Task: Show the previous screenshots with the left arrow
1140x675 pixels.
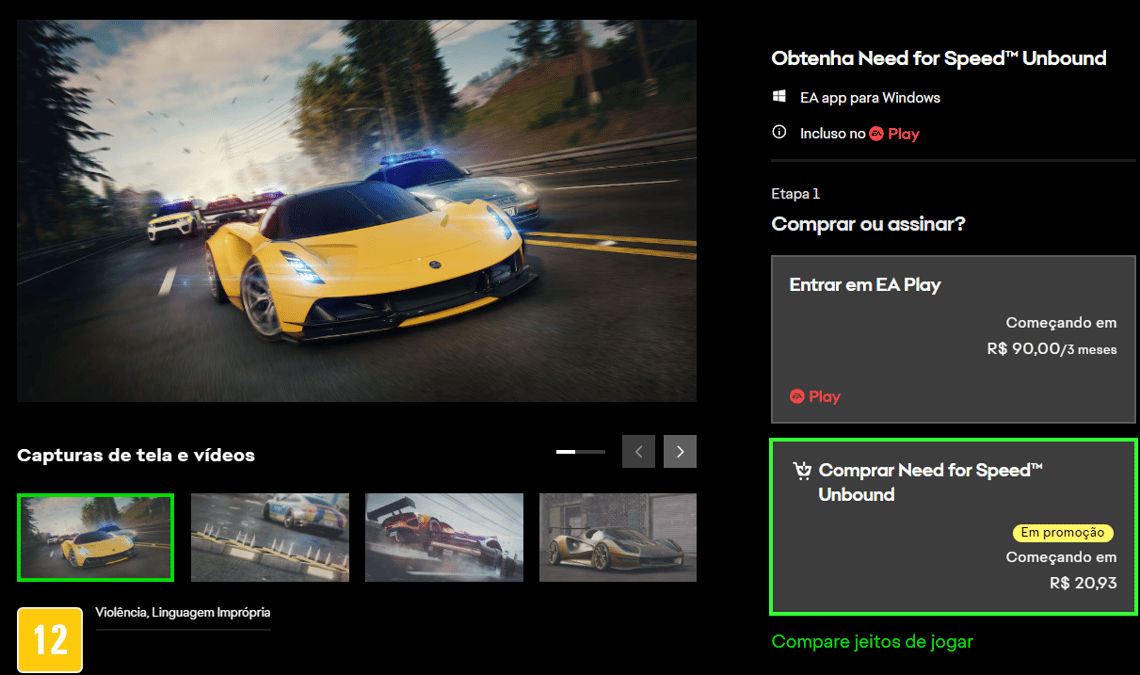Action: coord(638,452)
